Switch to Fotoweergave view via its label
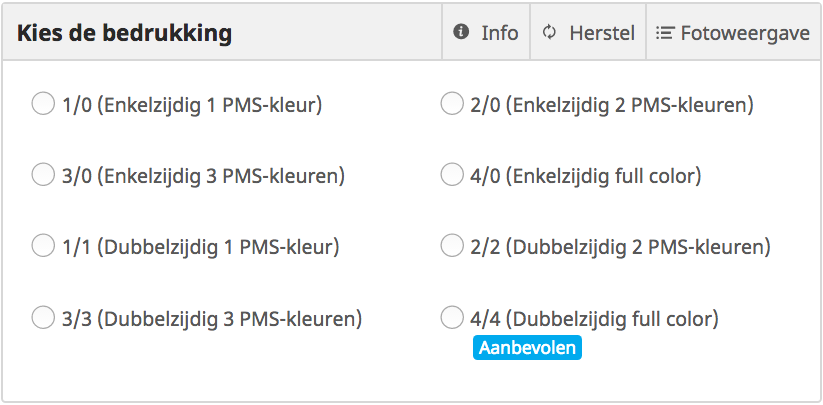The image size is (823, 405). tap(745, 33)
